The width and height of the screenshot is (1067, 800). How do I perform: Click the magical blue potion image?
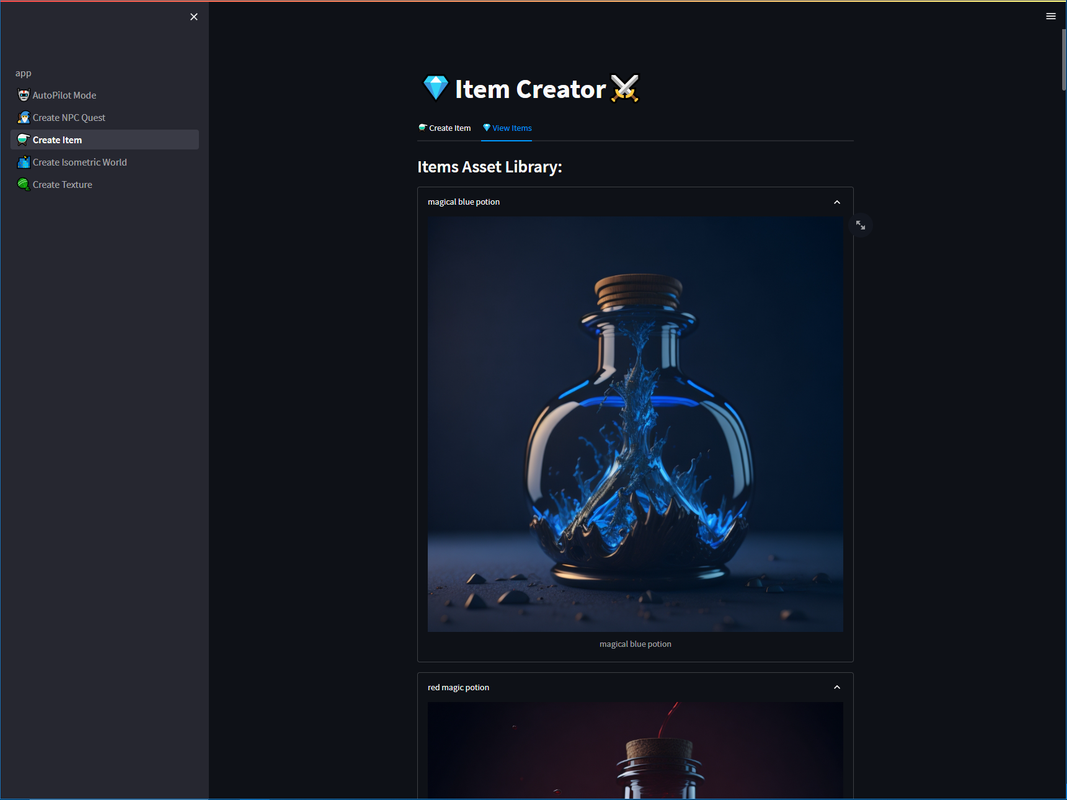click(x=635, y=424)
